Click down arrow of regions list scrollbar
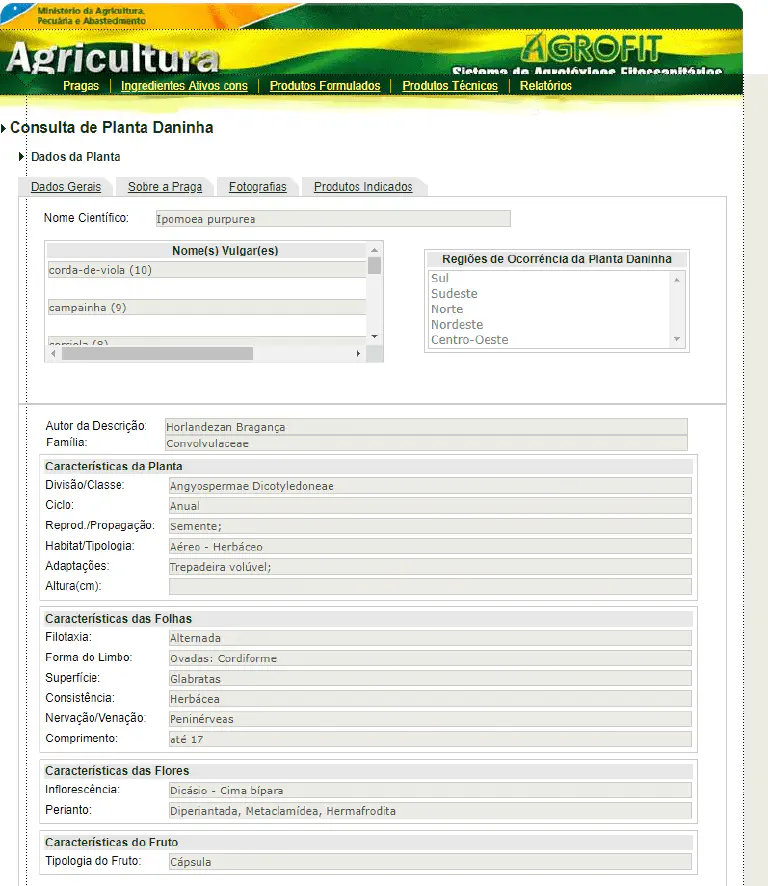The image size is (768, 886). tap(676, 339)
